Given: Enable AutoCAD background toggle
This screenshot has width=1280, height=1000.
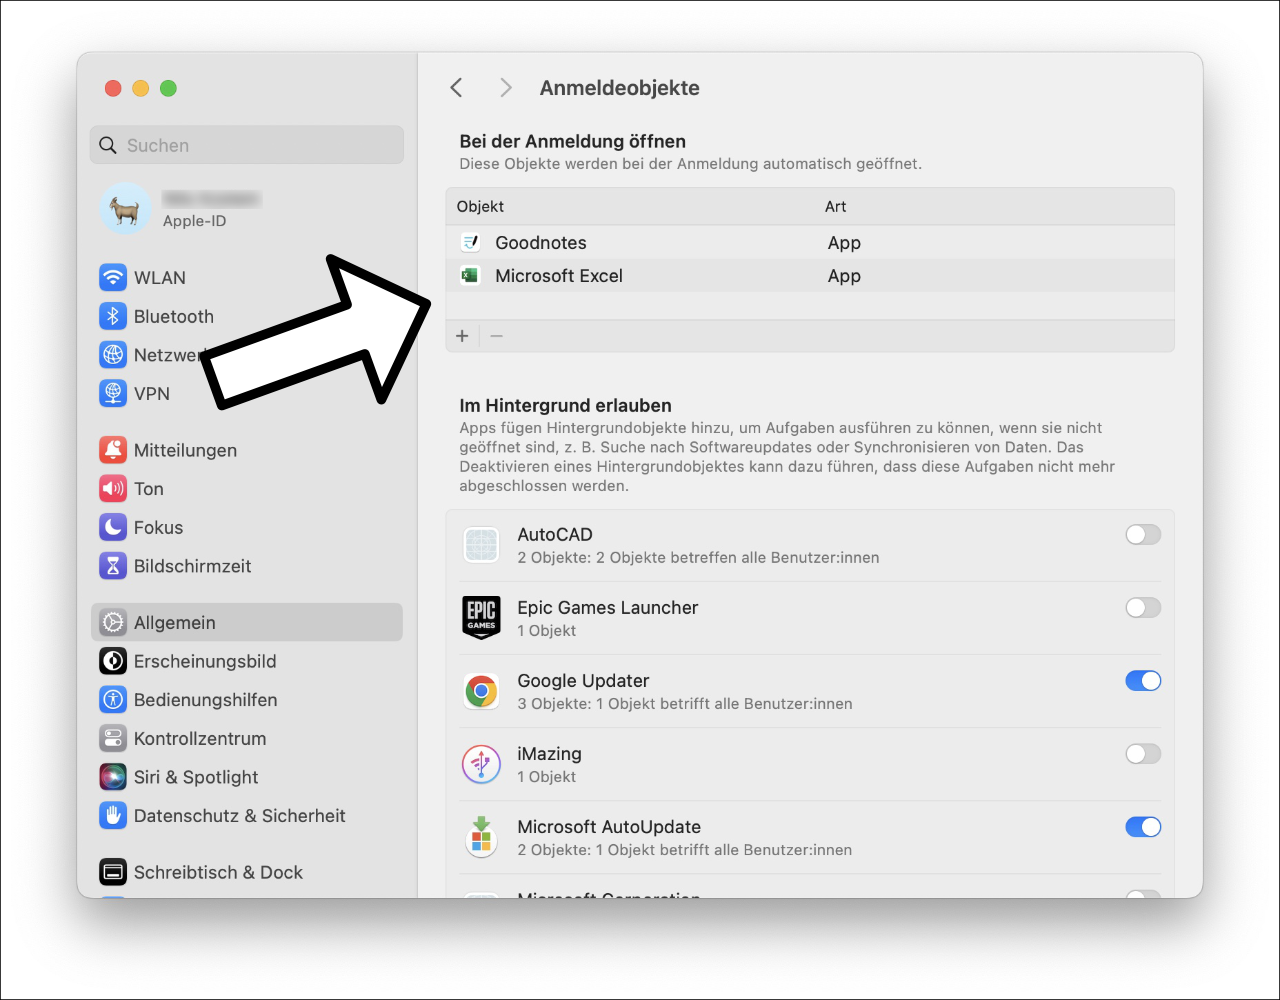Looking at the screenshot, I should [x=1143, y=535].
